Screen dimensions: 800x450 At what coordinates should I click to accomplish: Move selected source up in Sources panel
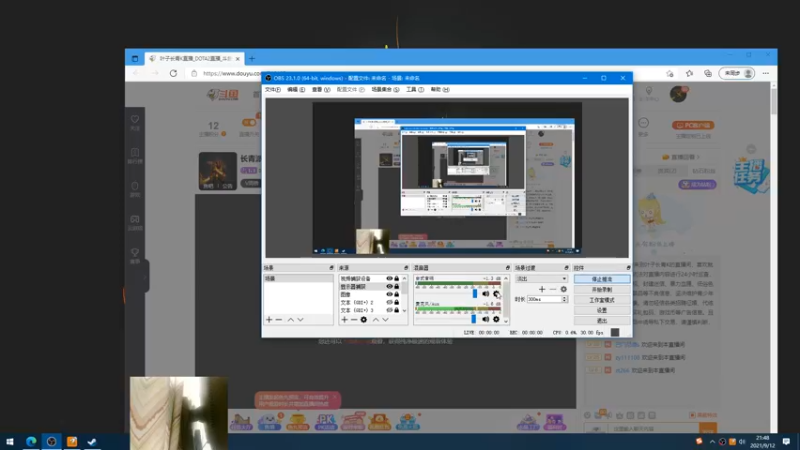(x=376, y=320)
